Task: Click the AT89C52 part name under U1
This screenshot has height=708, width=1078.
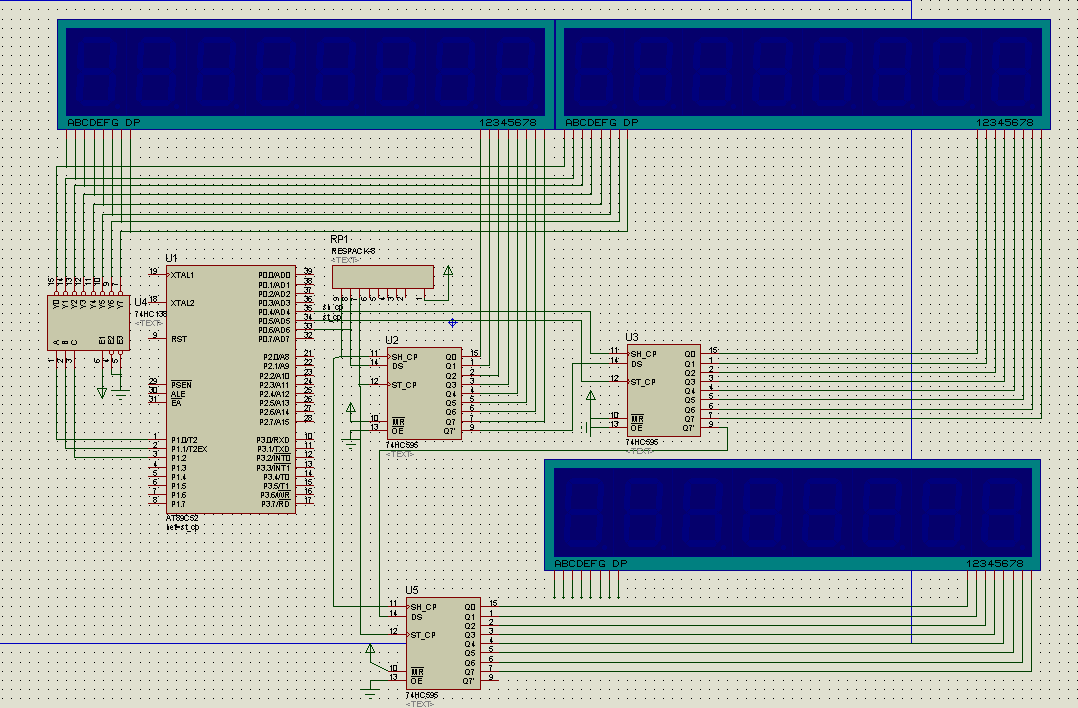Action: tap(182, 518)
